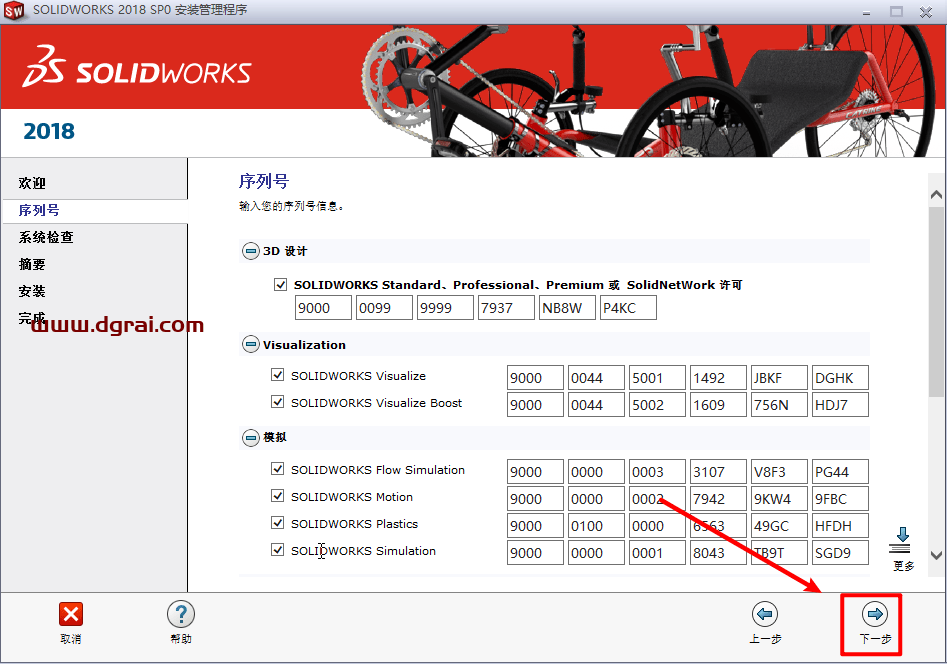Click Plastics serial field 0100

pos(596,526)
